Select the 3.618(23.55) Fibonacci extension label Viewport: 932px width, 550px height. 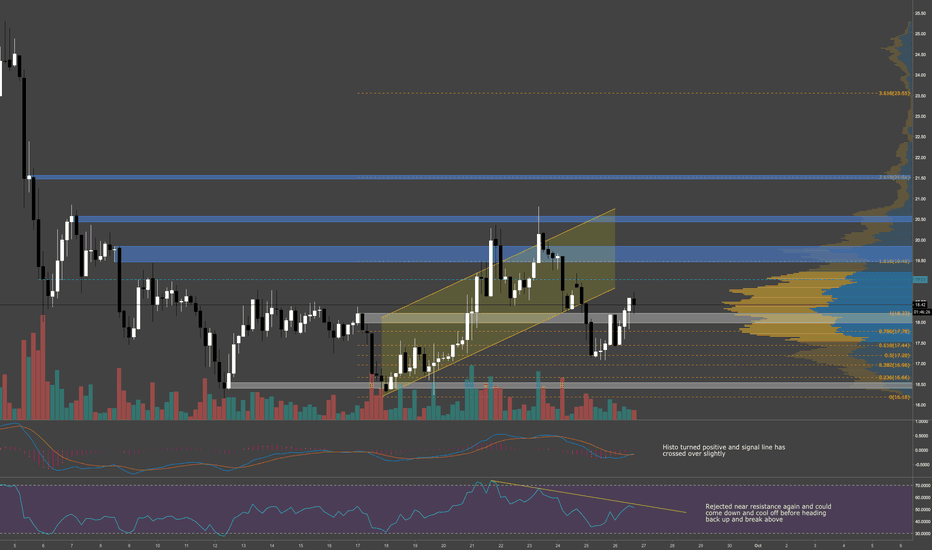894,93
